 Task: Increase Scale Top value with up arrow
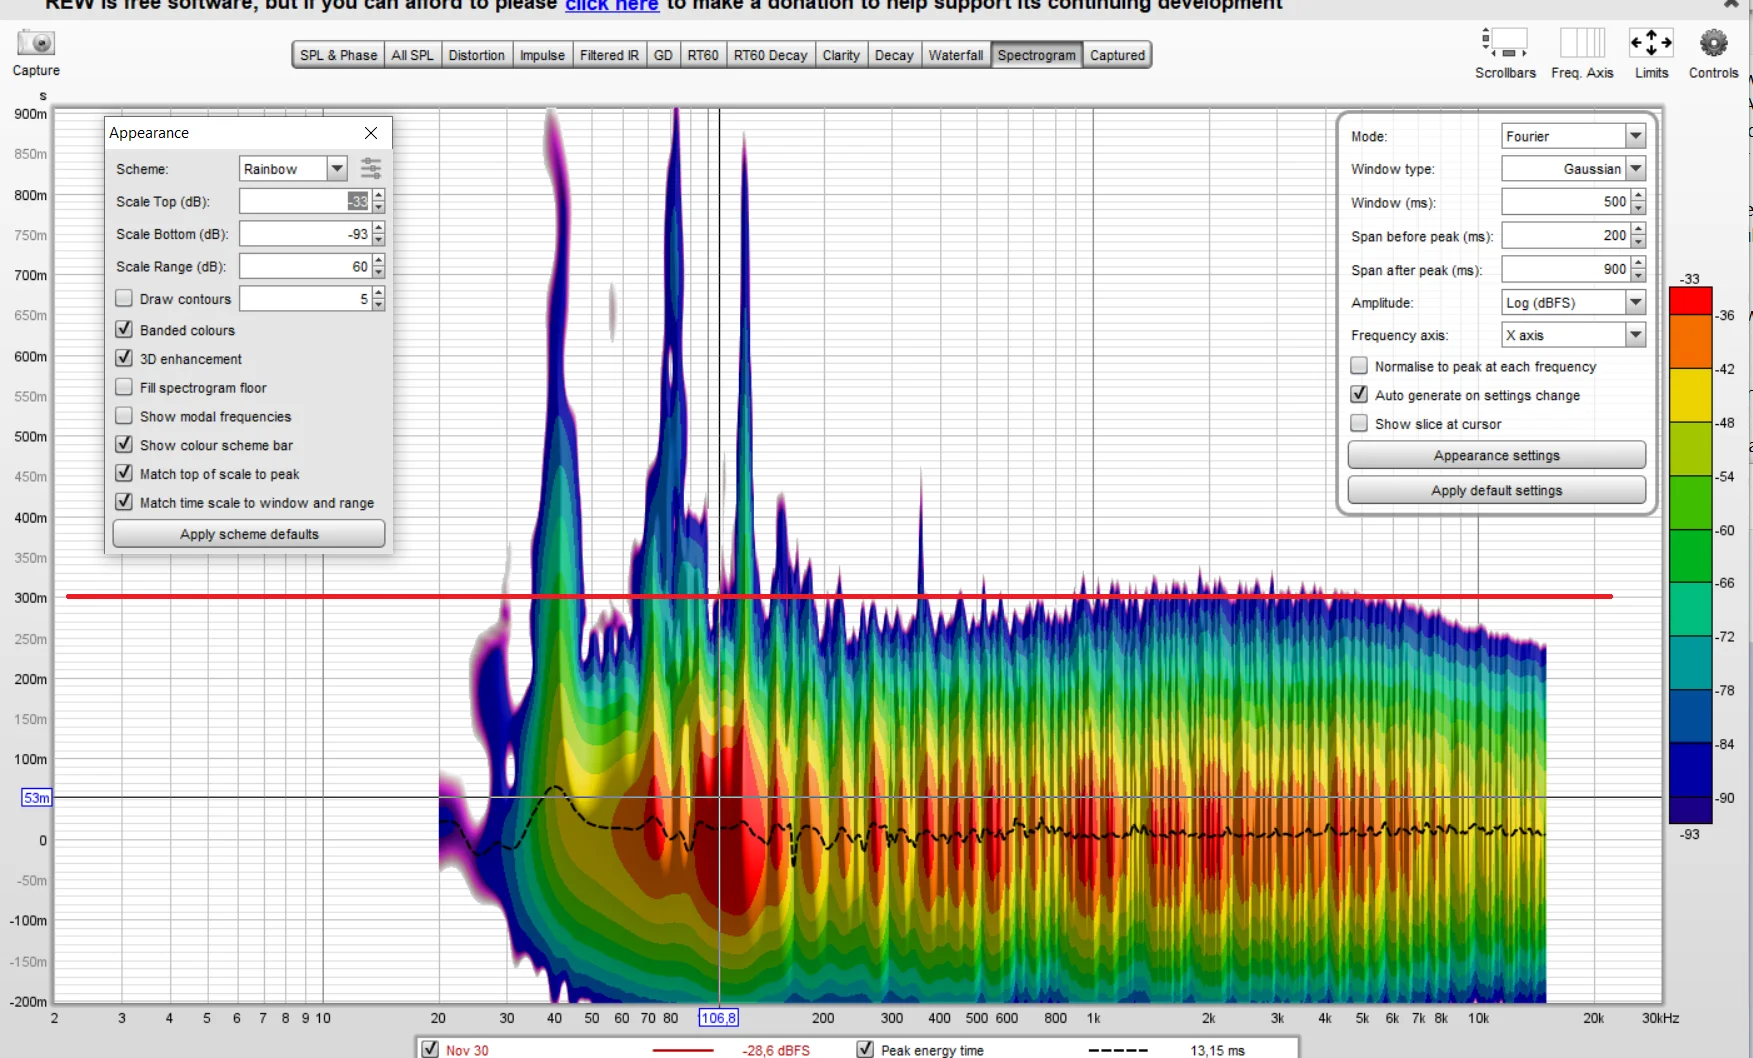[378, 195]
